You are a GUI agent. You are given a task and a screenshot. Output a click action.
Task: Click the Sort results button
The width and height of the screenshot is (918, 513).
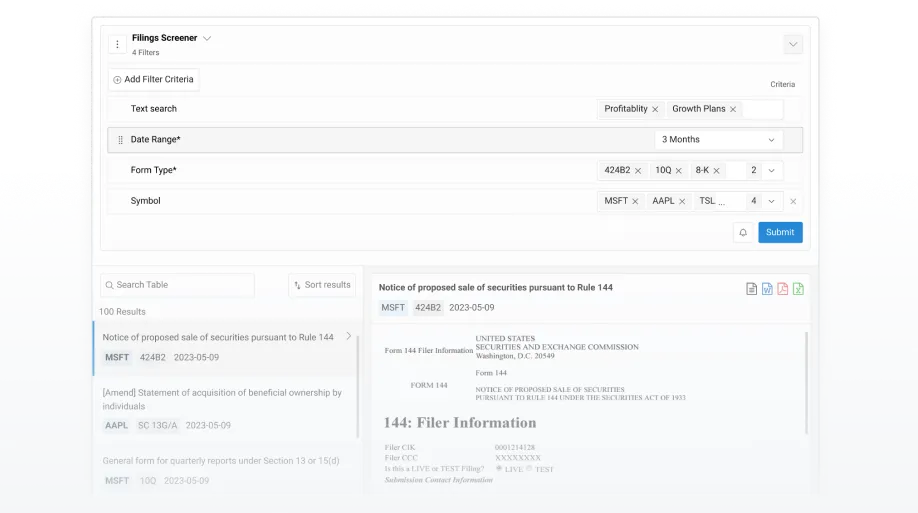(322, 285)
